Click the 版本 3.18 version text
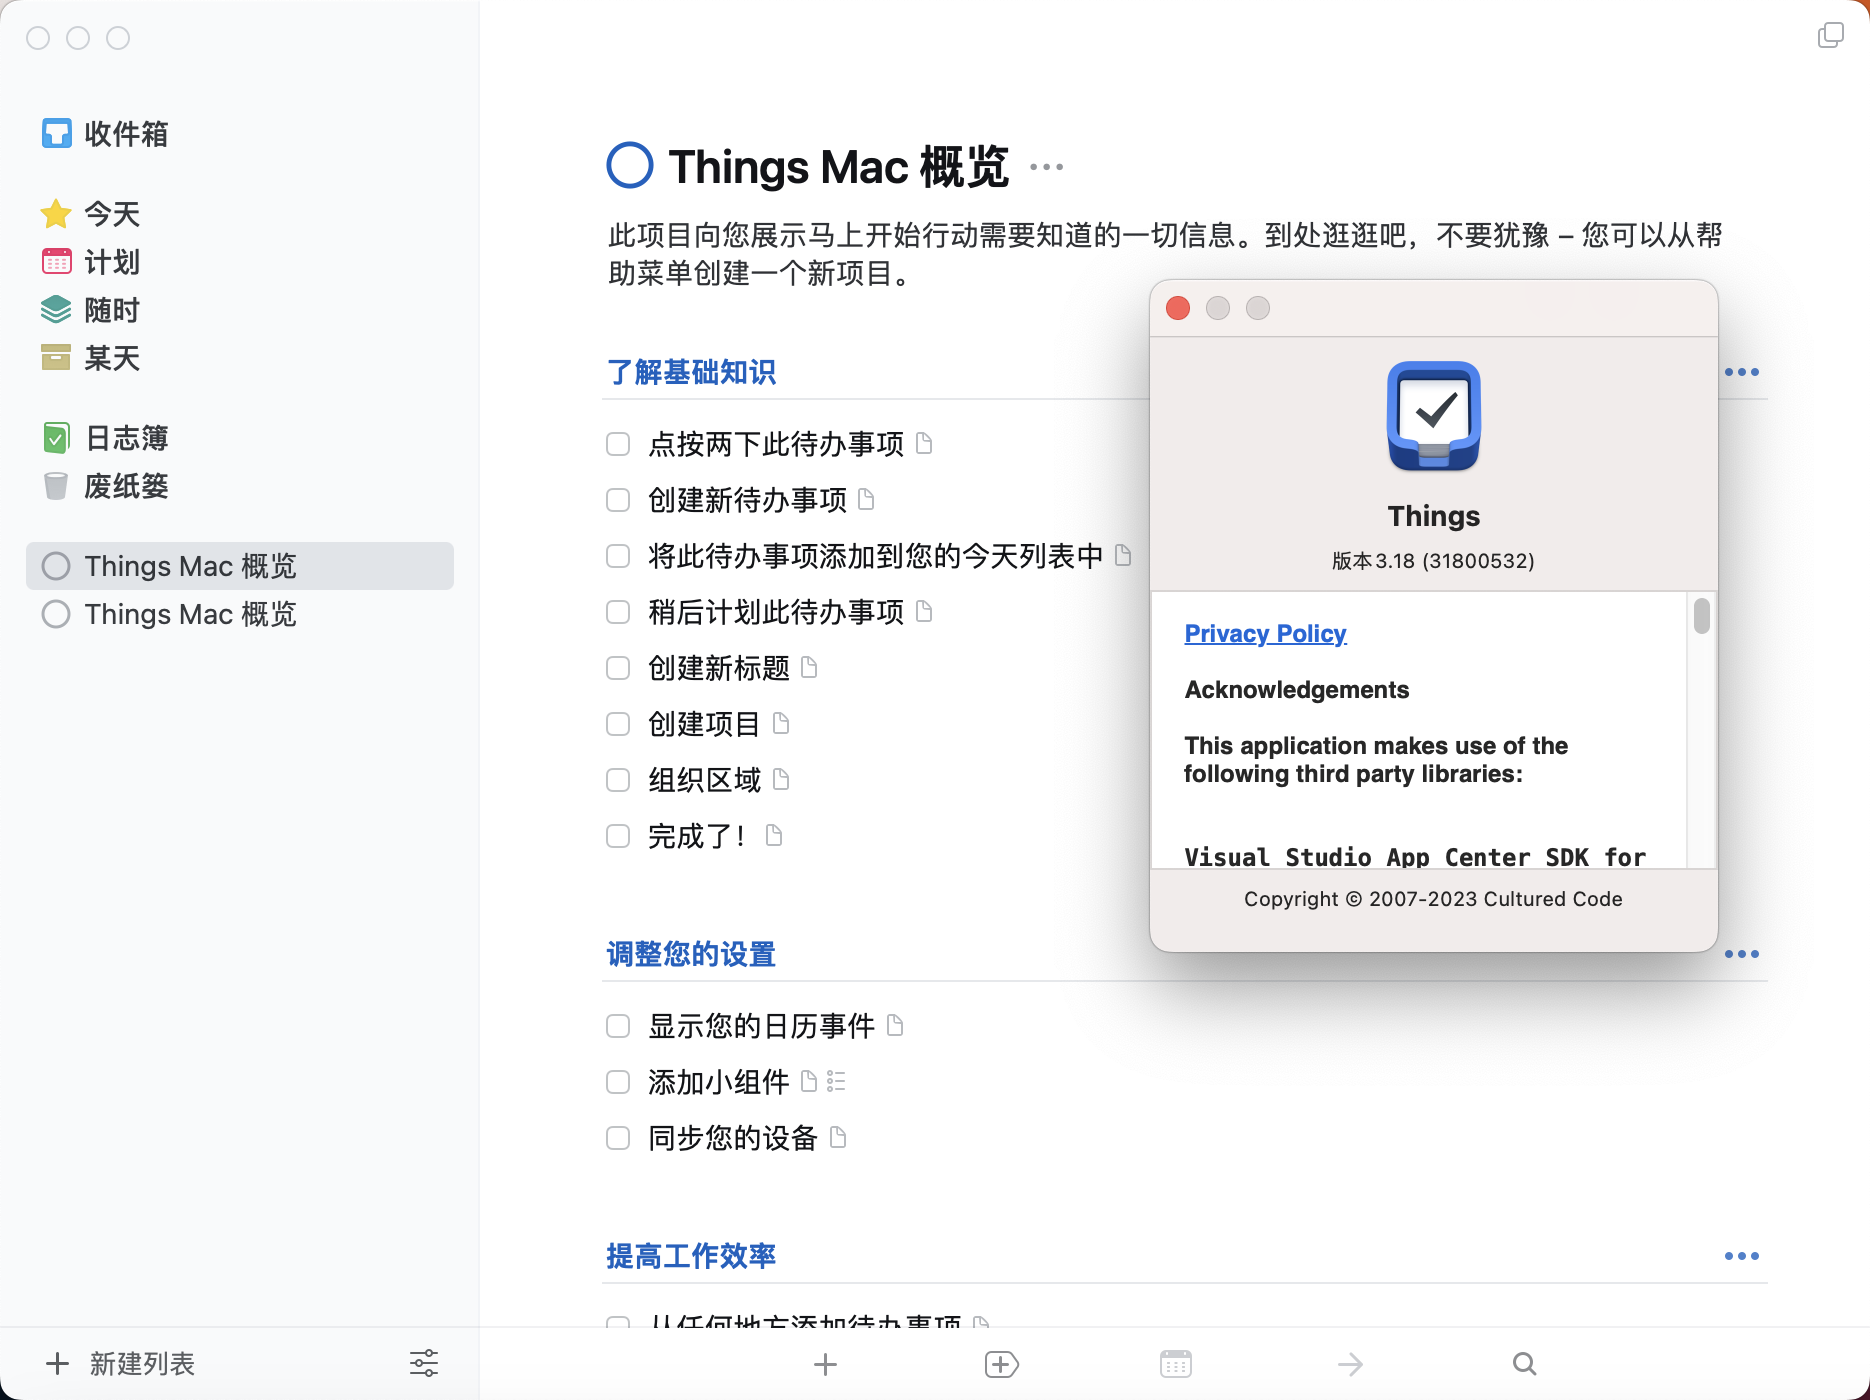The image size is (1870, 1400). tap(1433, 561)
